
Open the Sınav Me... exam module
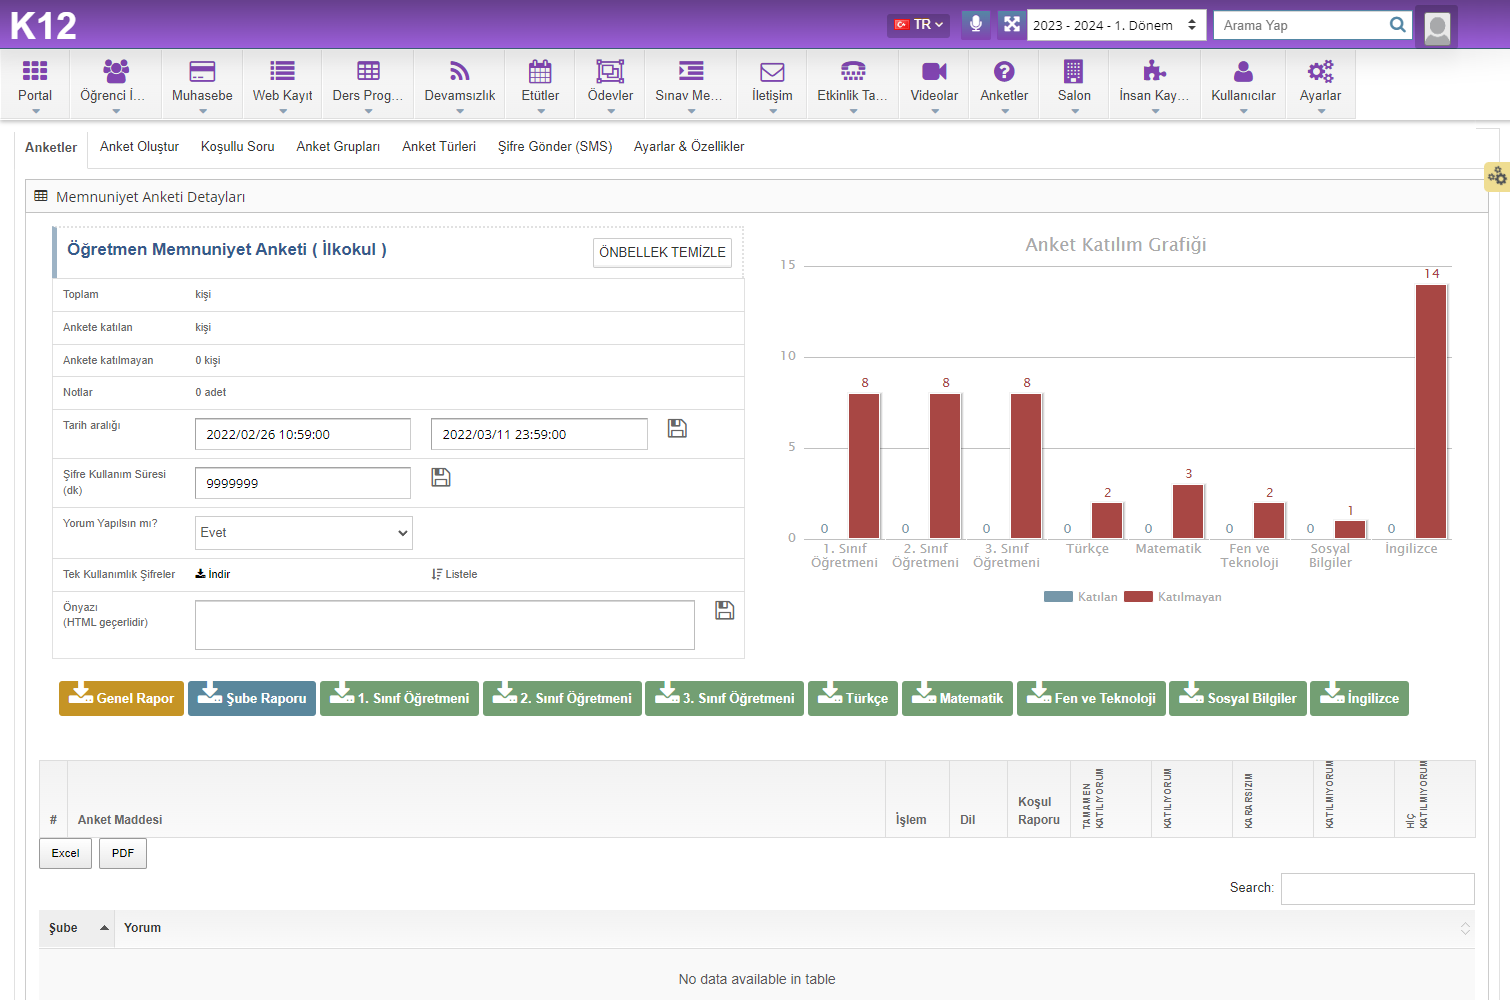pos(690,83)
